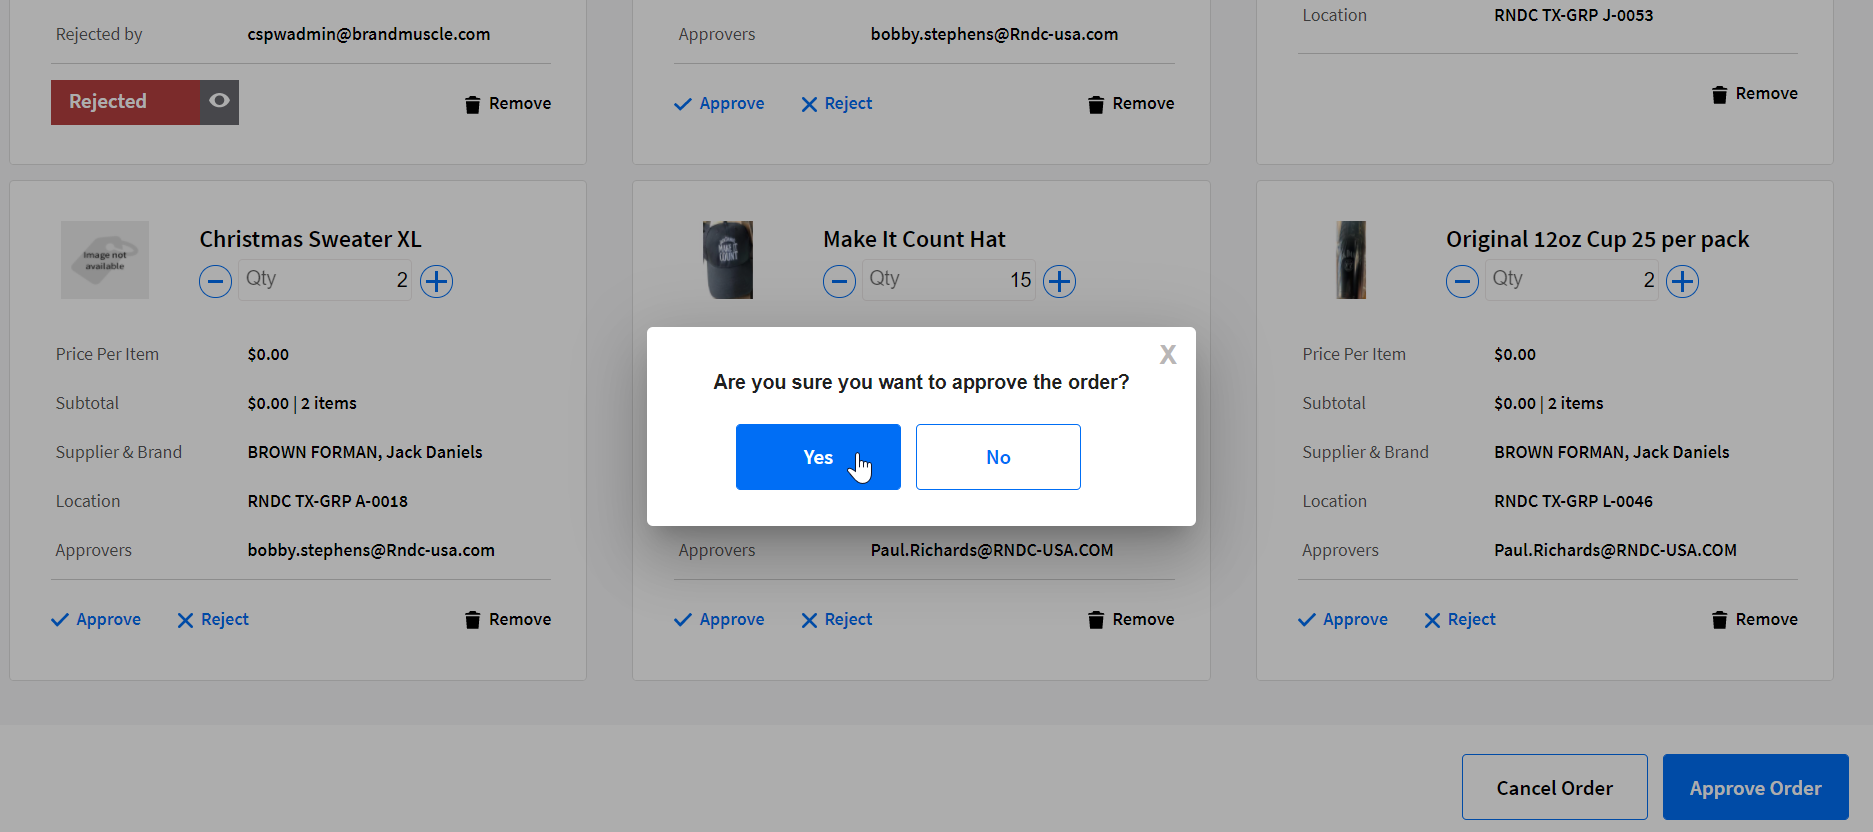1873x832 pixels.
Task: Increase Original 12oz Cup quantity
Action: point(1682,282)
